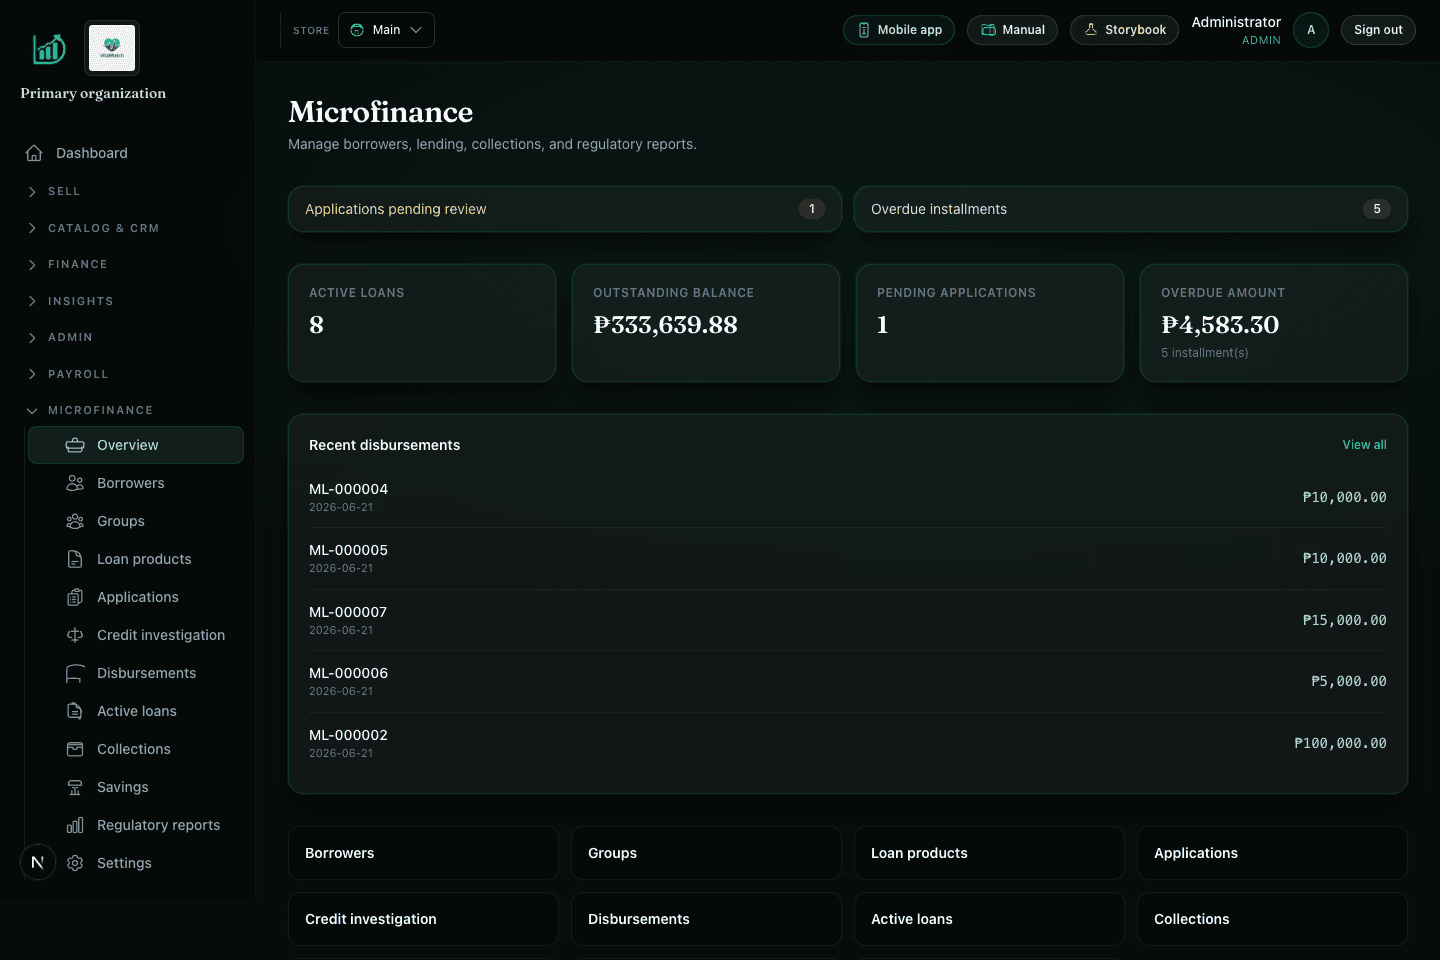Click disbursement ML-000005
This screenshot has height=960, width=1440.
point(848,558)
